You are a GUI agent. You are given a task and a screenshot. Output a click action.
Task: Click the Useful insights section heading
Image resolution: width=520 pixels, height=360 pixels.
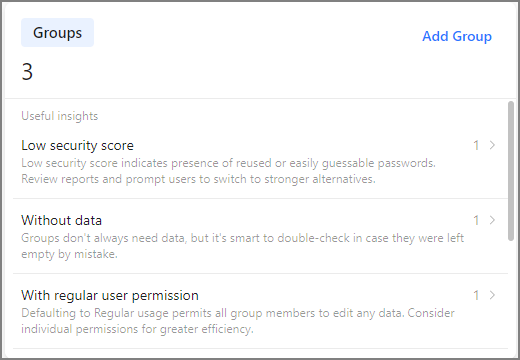60,116
